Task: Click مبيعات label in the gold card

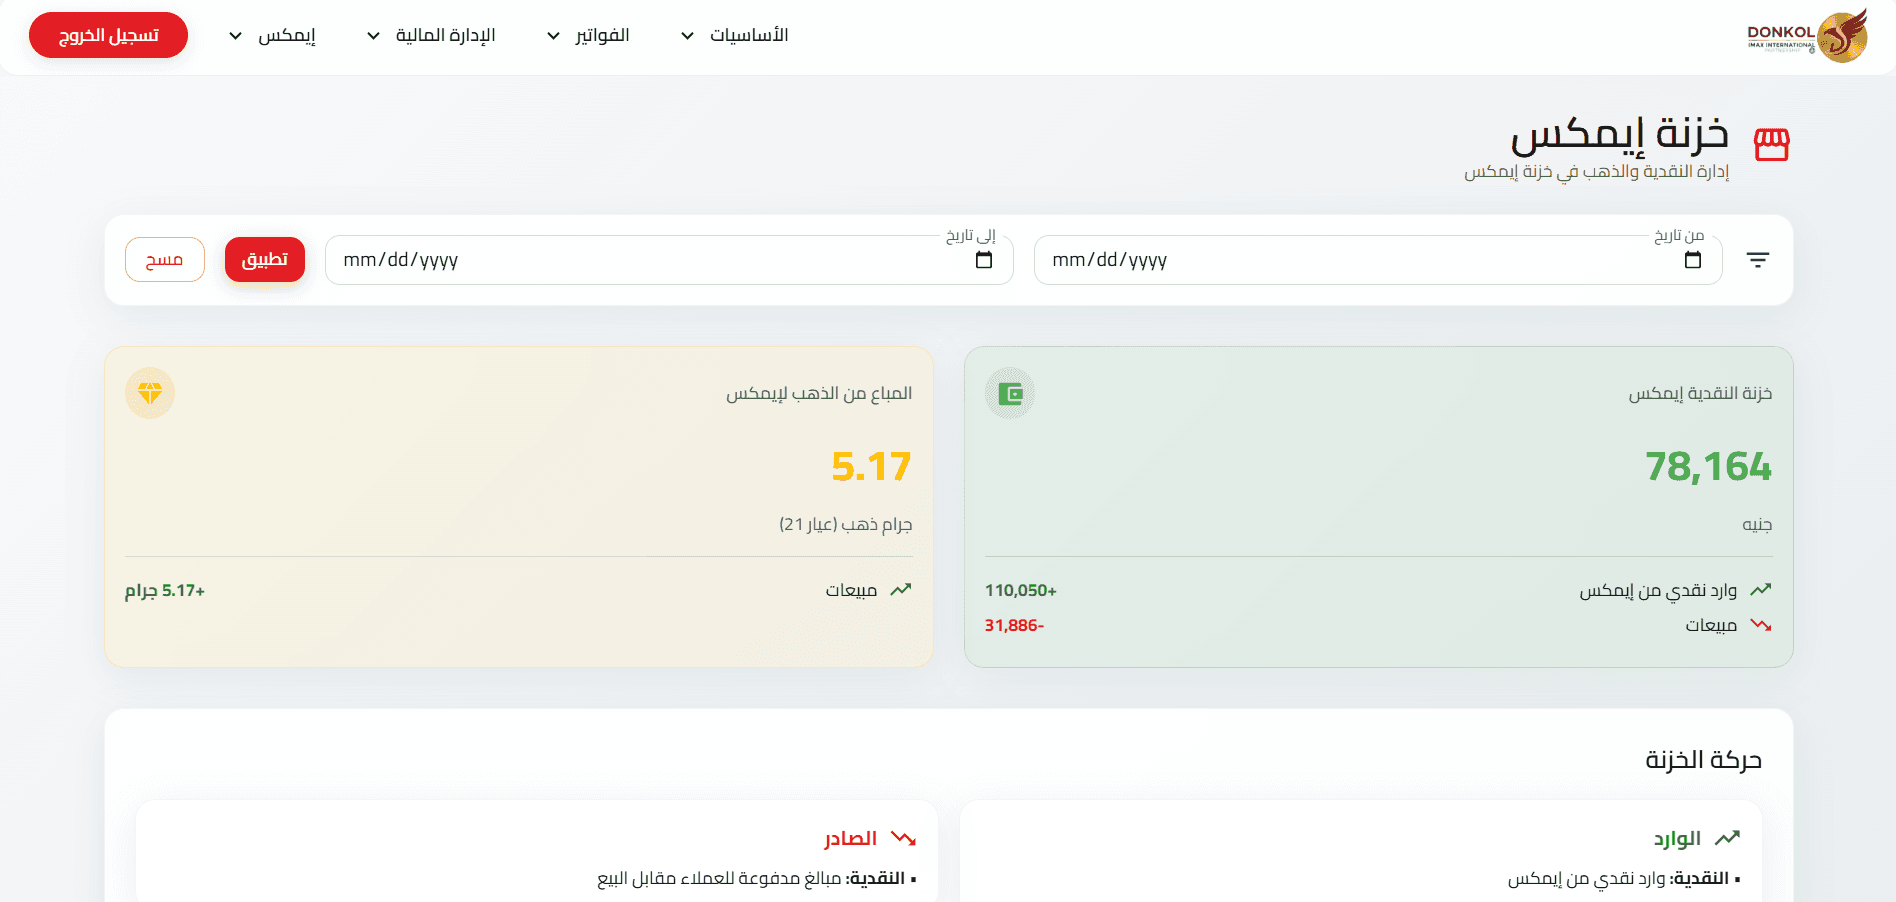Action: pos(851,590)
